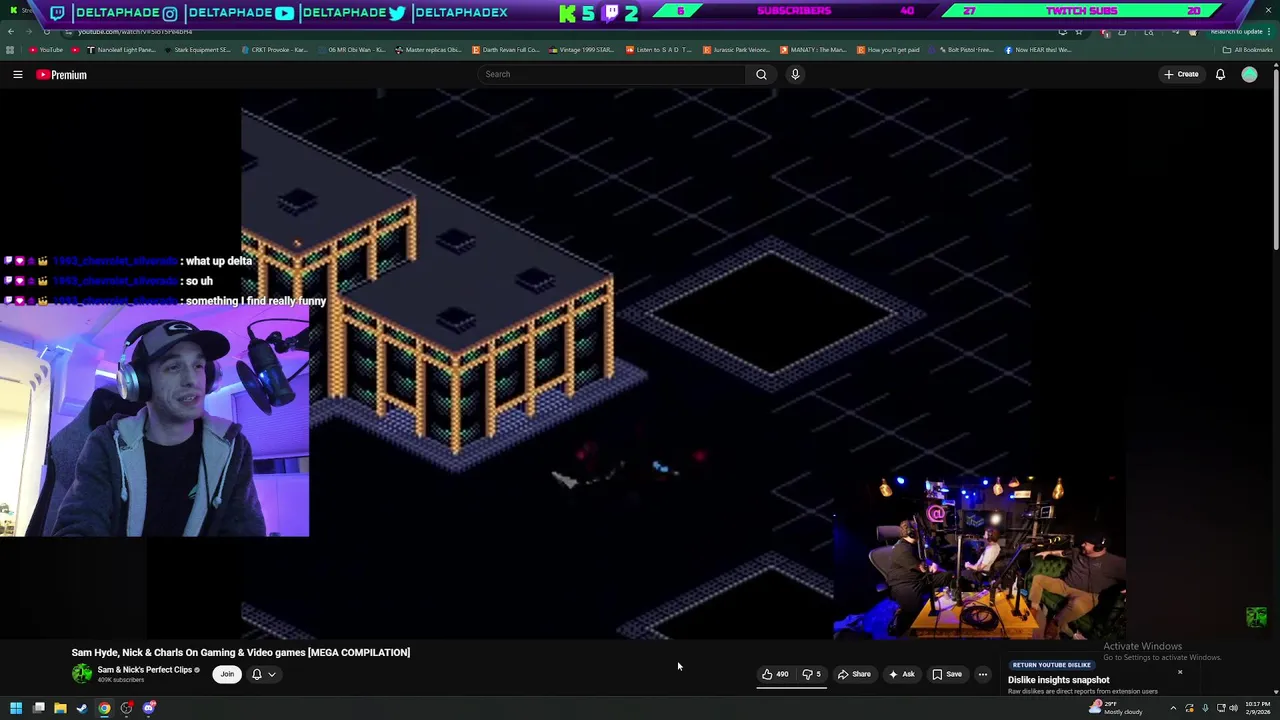Open the taskbar clock and date
Viewport: 1280px width, 720px height.
pyautogui.click(x=1258, y=708)
